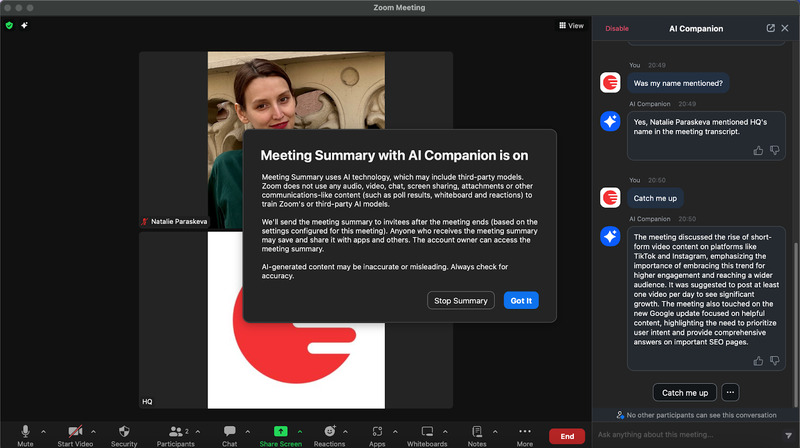
Task: Click the send message arrow icon
Action: coord(788,435)
